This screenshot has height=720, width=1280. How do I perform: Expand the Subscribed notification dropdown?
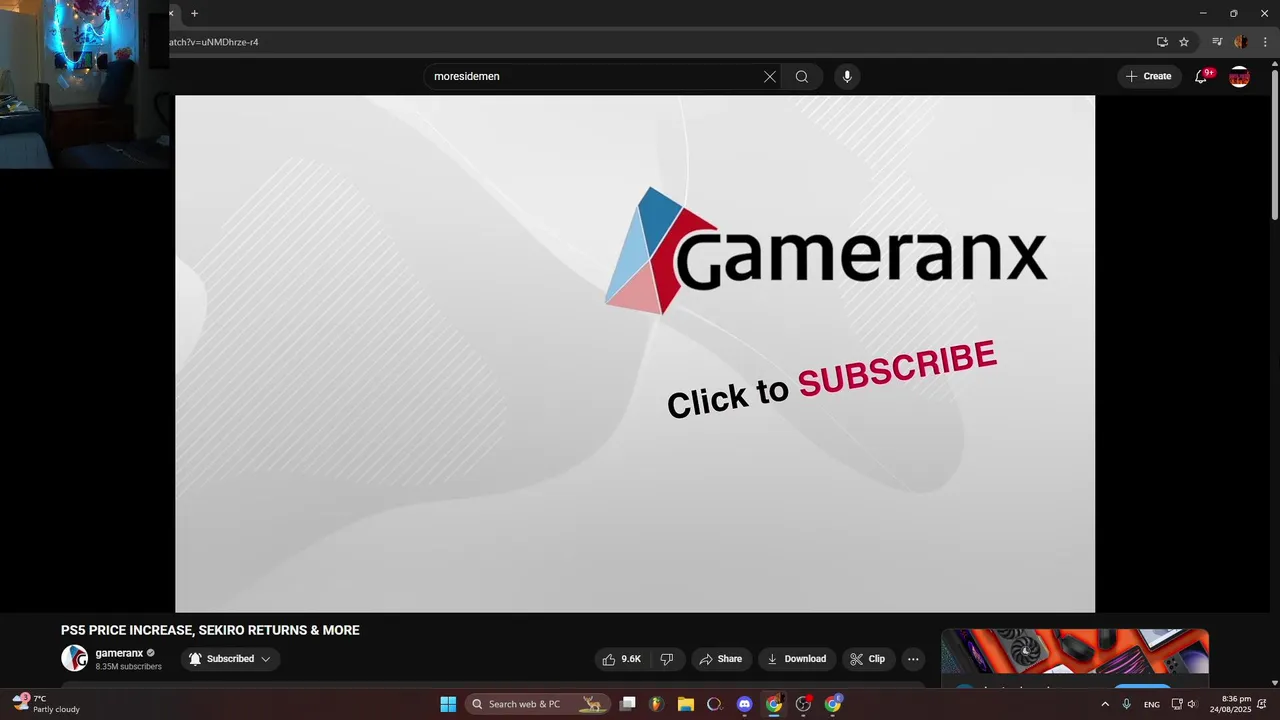230,659
